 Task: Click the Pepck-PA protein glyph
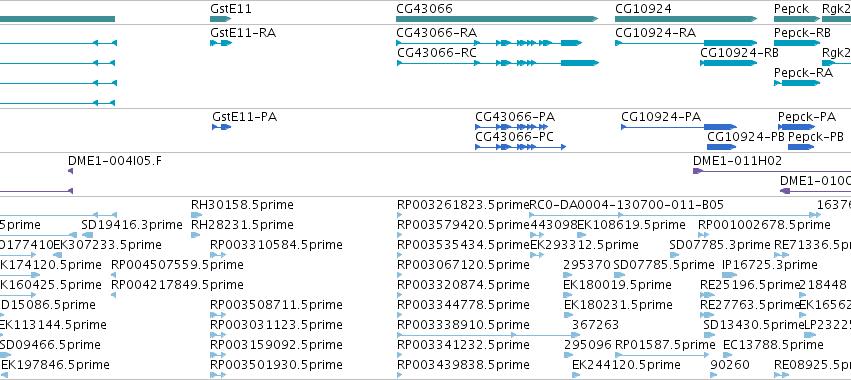796,127
